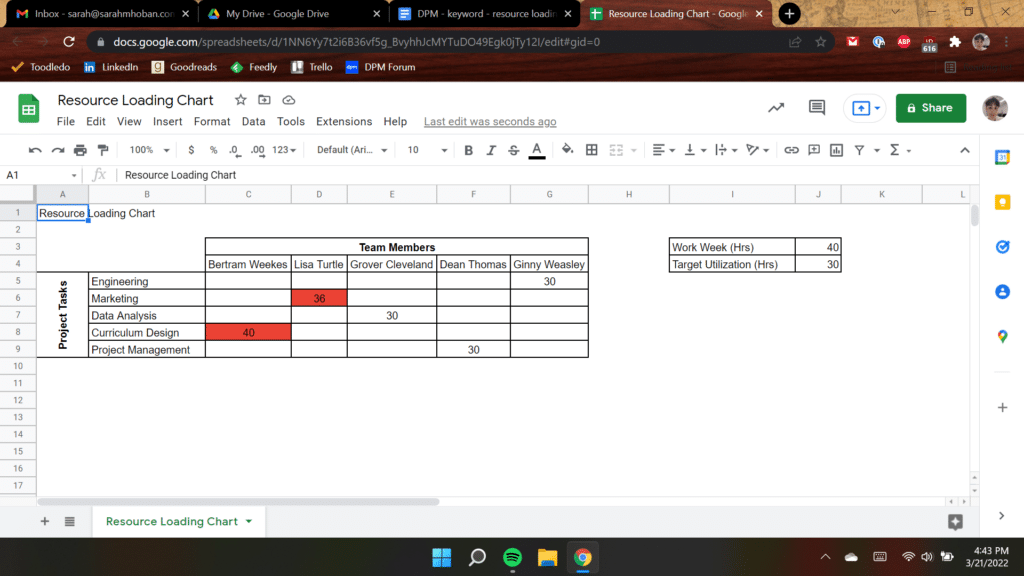
Task: Format selection as percent
Action: 213,150
